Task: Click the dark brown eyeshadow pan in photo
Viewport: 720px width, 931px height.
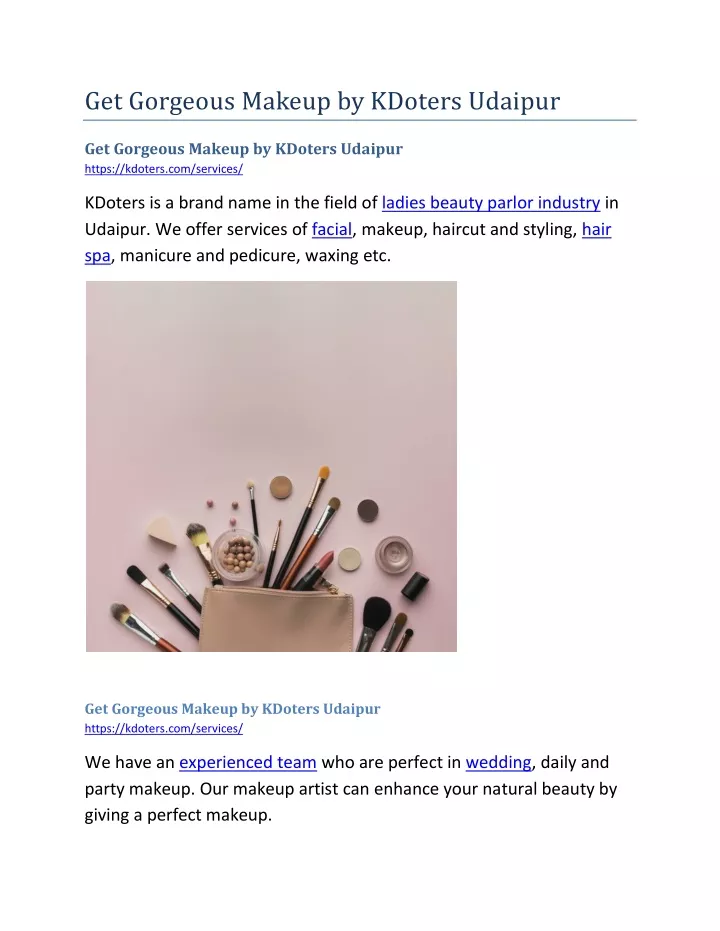Action: pos(367,509)
